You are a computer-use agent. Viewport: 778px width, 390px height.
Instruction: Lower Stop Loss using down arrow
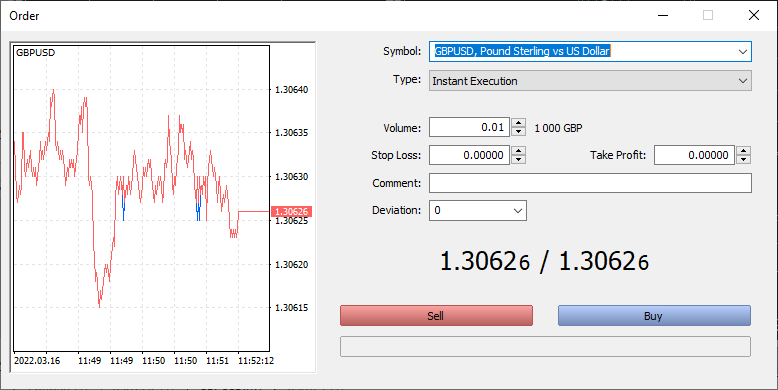pos(519,159)
